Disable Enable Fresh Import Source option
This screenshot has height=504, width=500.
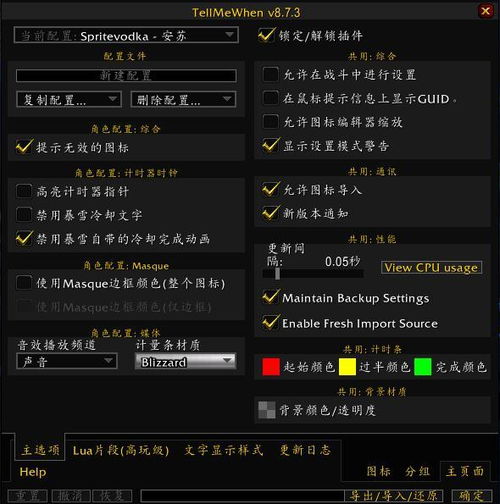pyautogui.click(x=270, y=323)
